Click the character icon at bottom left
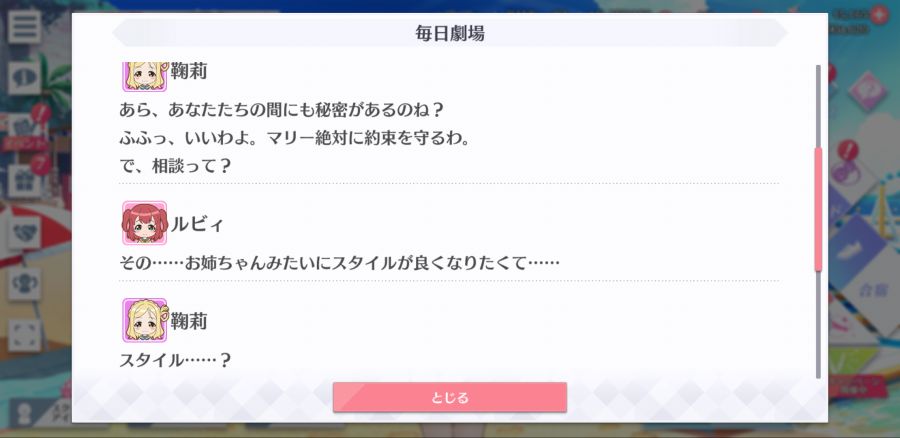The width and height of the screenshot is (900, 438). (x=25, y=414)
